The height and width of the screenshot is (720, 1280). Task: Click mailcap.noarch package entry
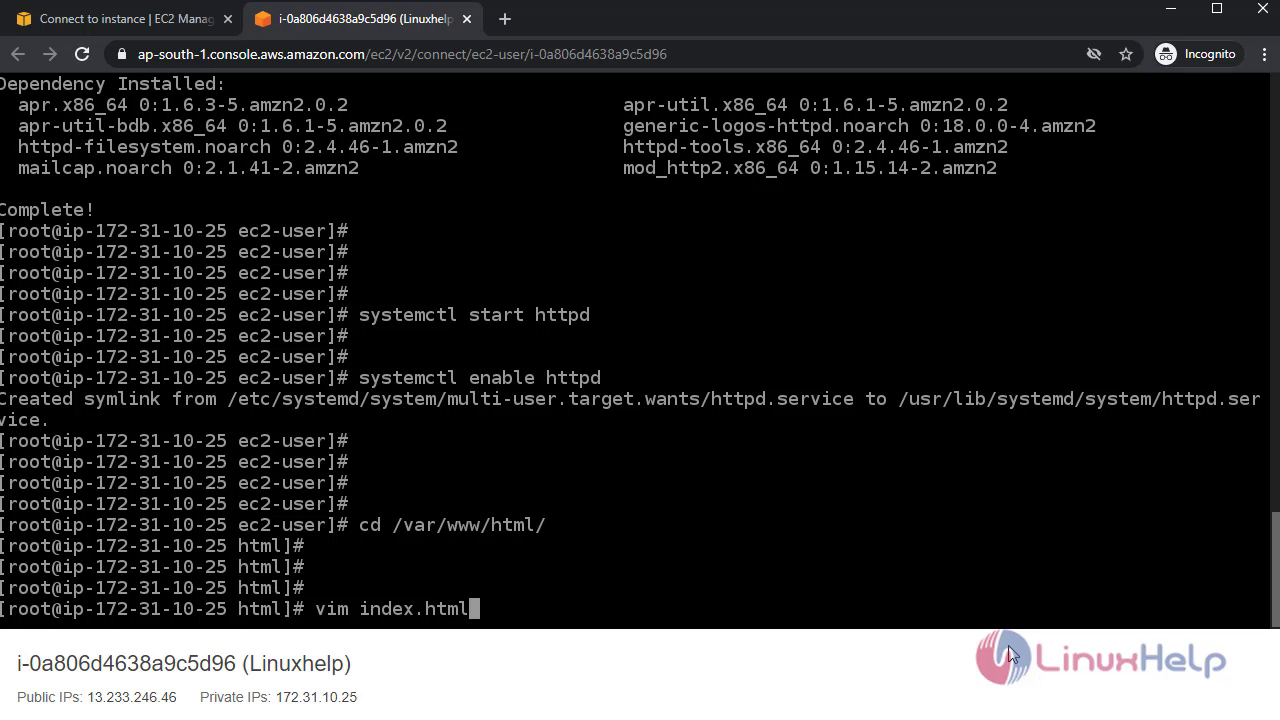point(188,167)
